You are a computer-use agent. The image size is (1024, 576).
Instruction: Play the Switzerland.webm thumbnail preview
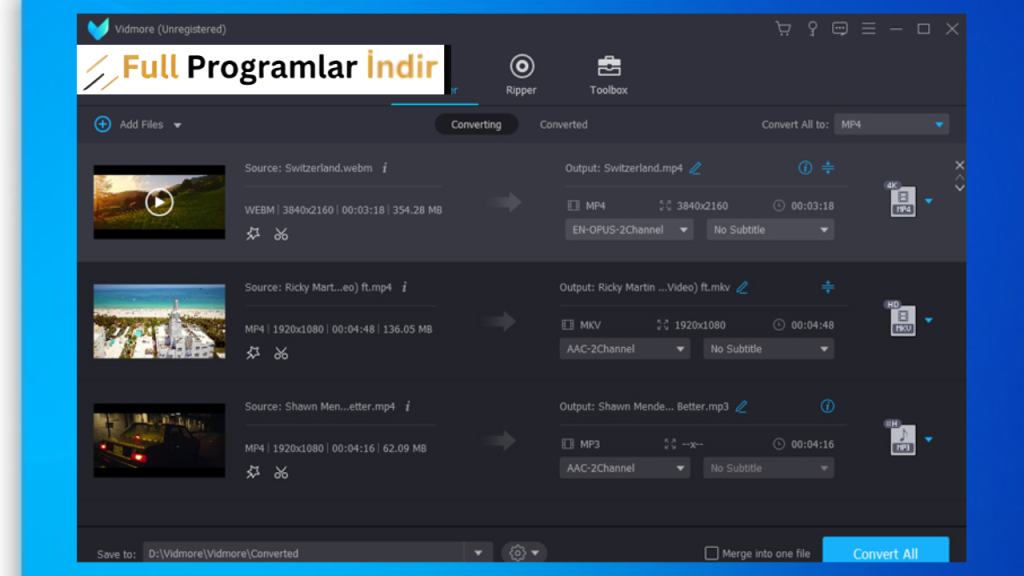(159, 202)
